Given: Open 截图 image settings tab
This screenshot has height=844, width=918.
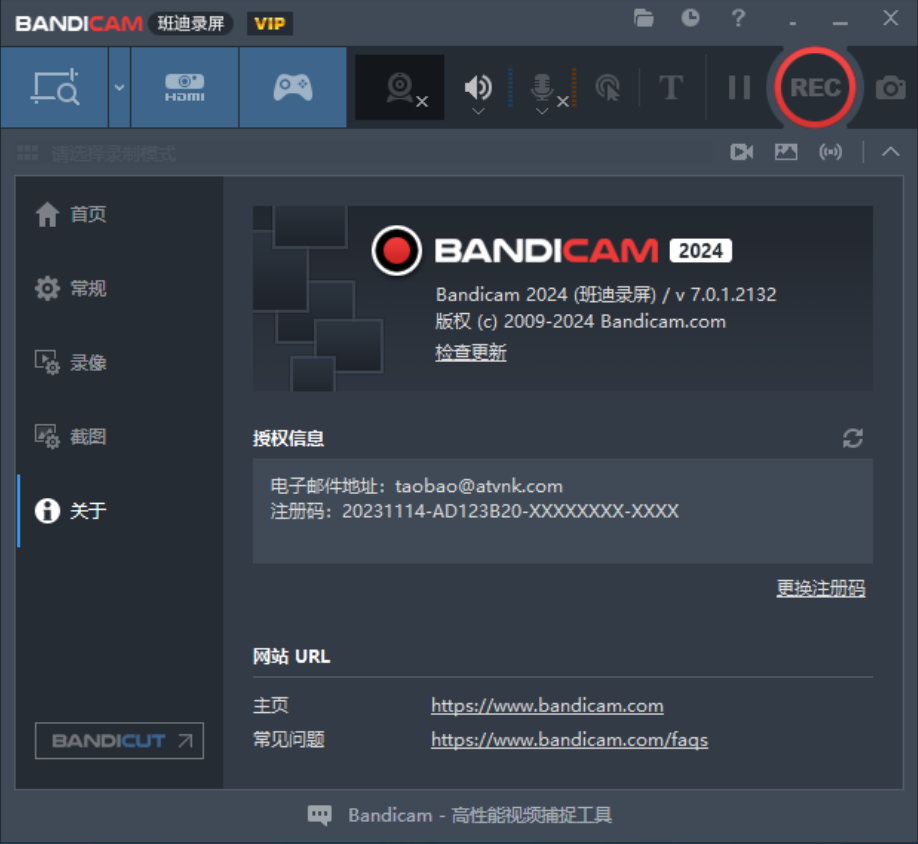Looking at the screenshot, I should (119, 436).
